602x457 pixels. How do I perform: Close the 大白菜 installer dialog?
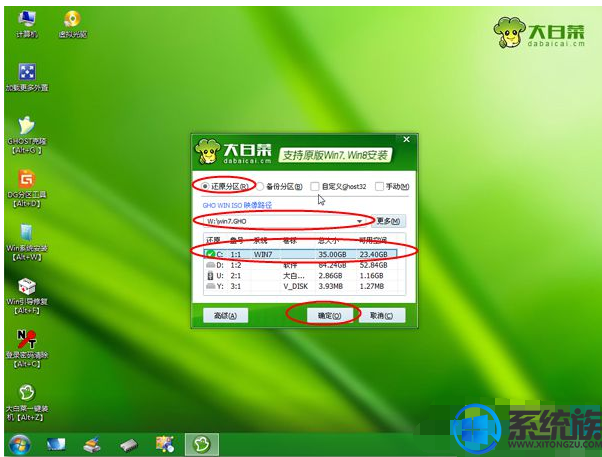(407, 139)
